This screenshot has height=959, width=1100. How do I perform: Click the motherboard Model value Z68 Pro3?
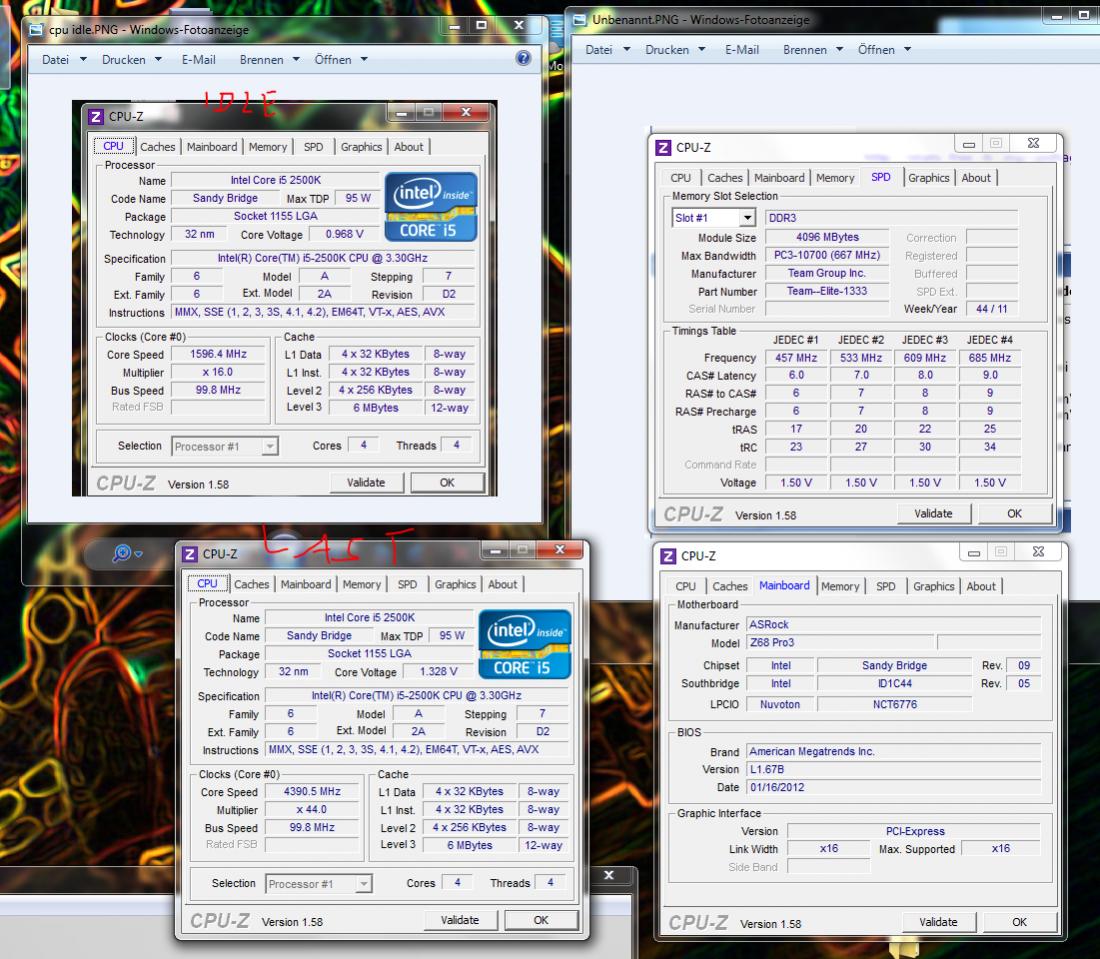[841, 643]
